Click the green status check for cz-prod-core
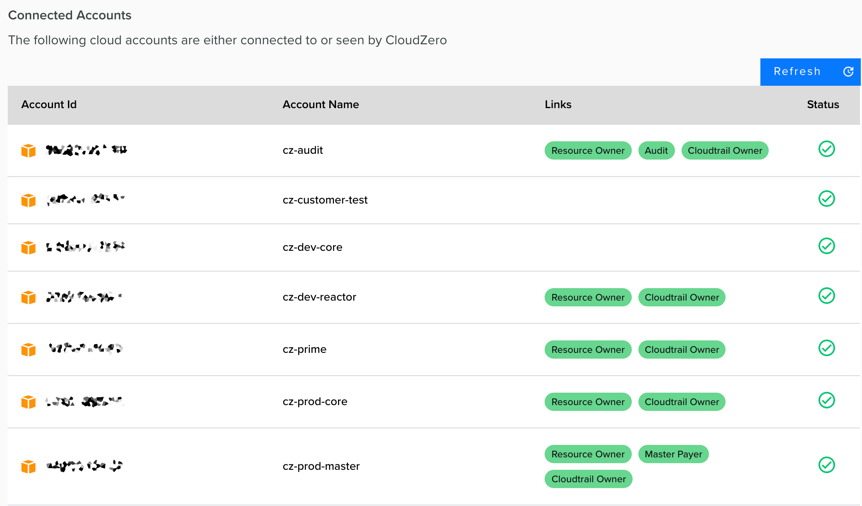The height and width of the screenshot is (506, 862). coord(826,400)
